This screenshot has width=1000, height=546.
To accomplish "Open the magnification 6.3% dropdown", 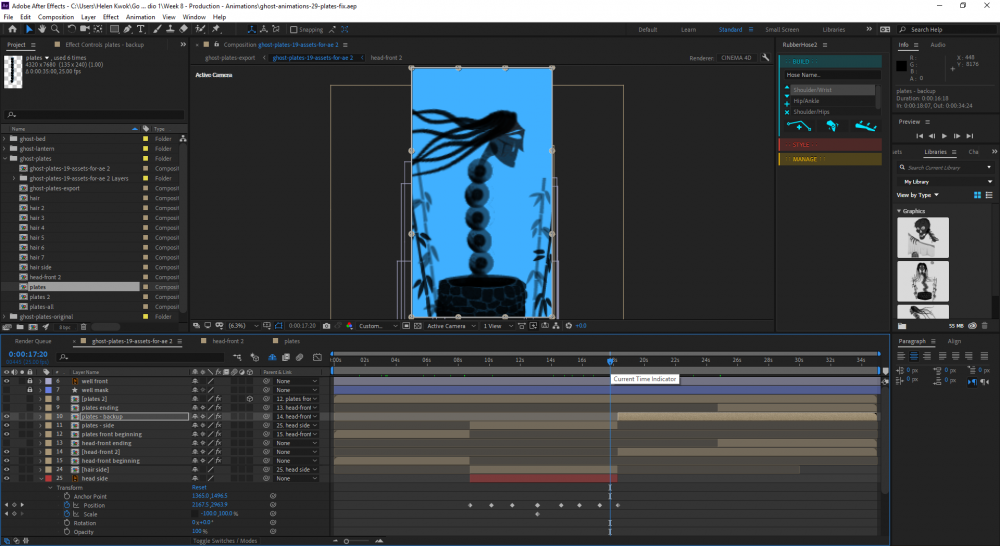I will click(x=244, y=326).
